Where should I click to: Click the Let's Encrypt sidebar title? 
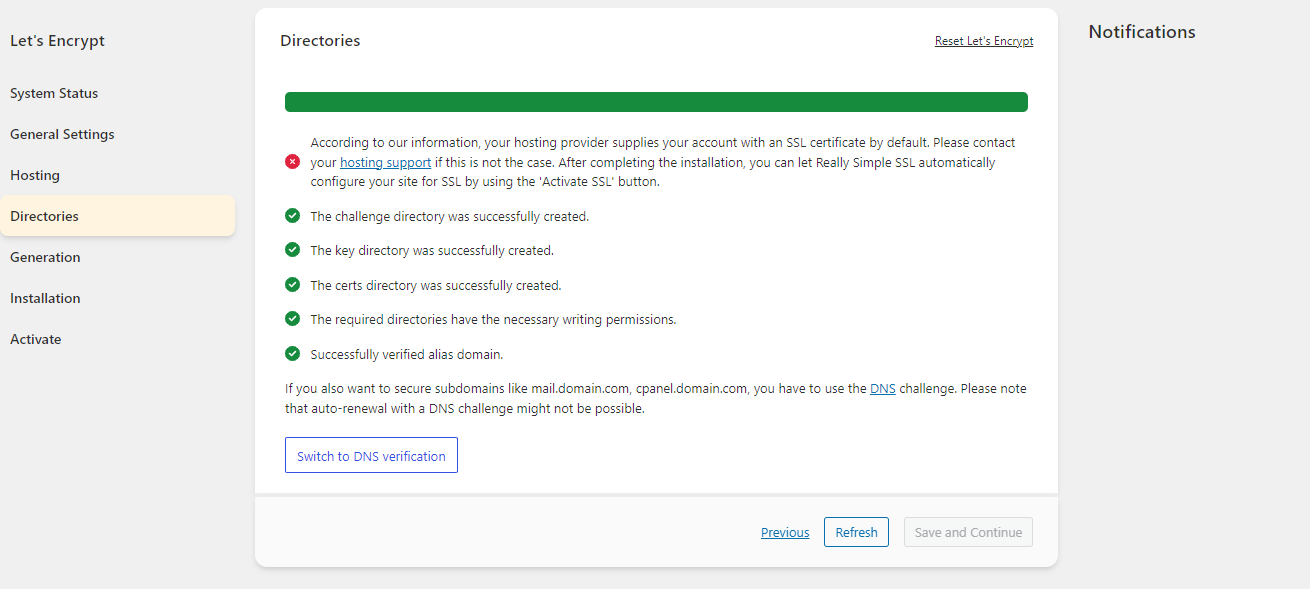tap(57, 41)
